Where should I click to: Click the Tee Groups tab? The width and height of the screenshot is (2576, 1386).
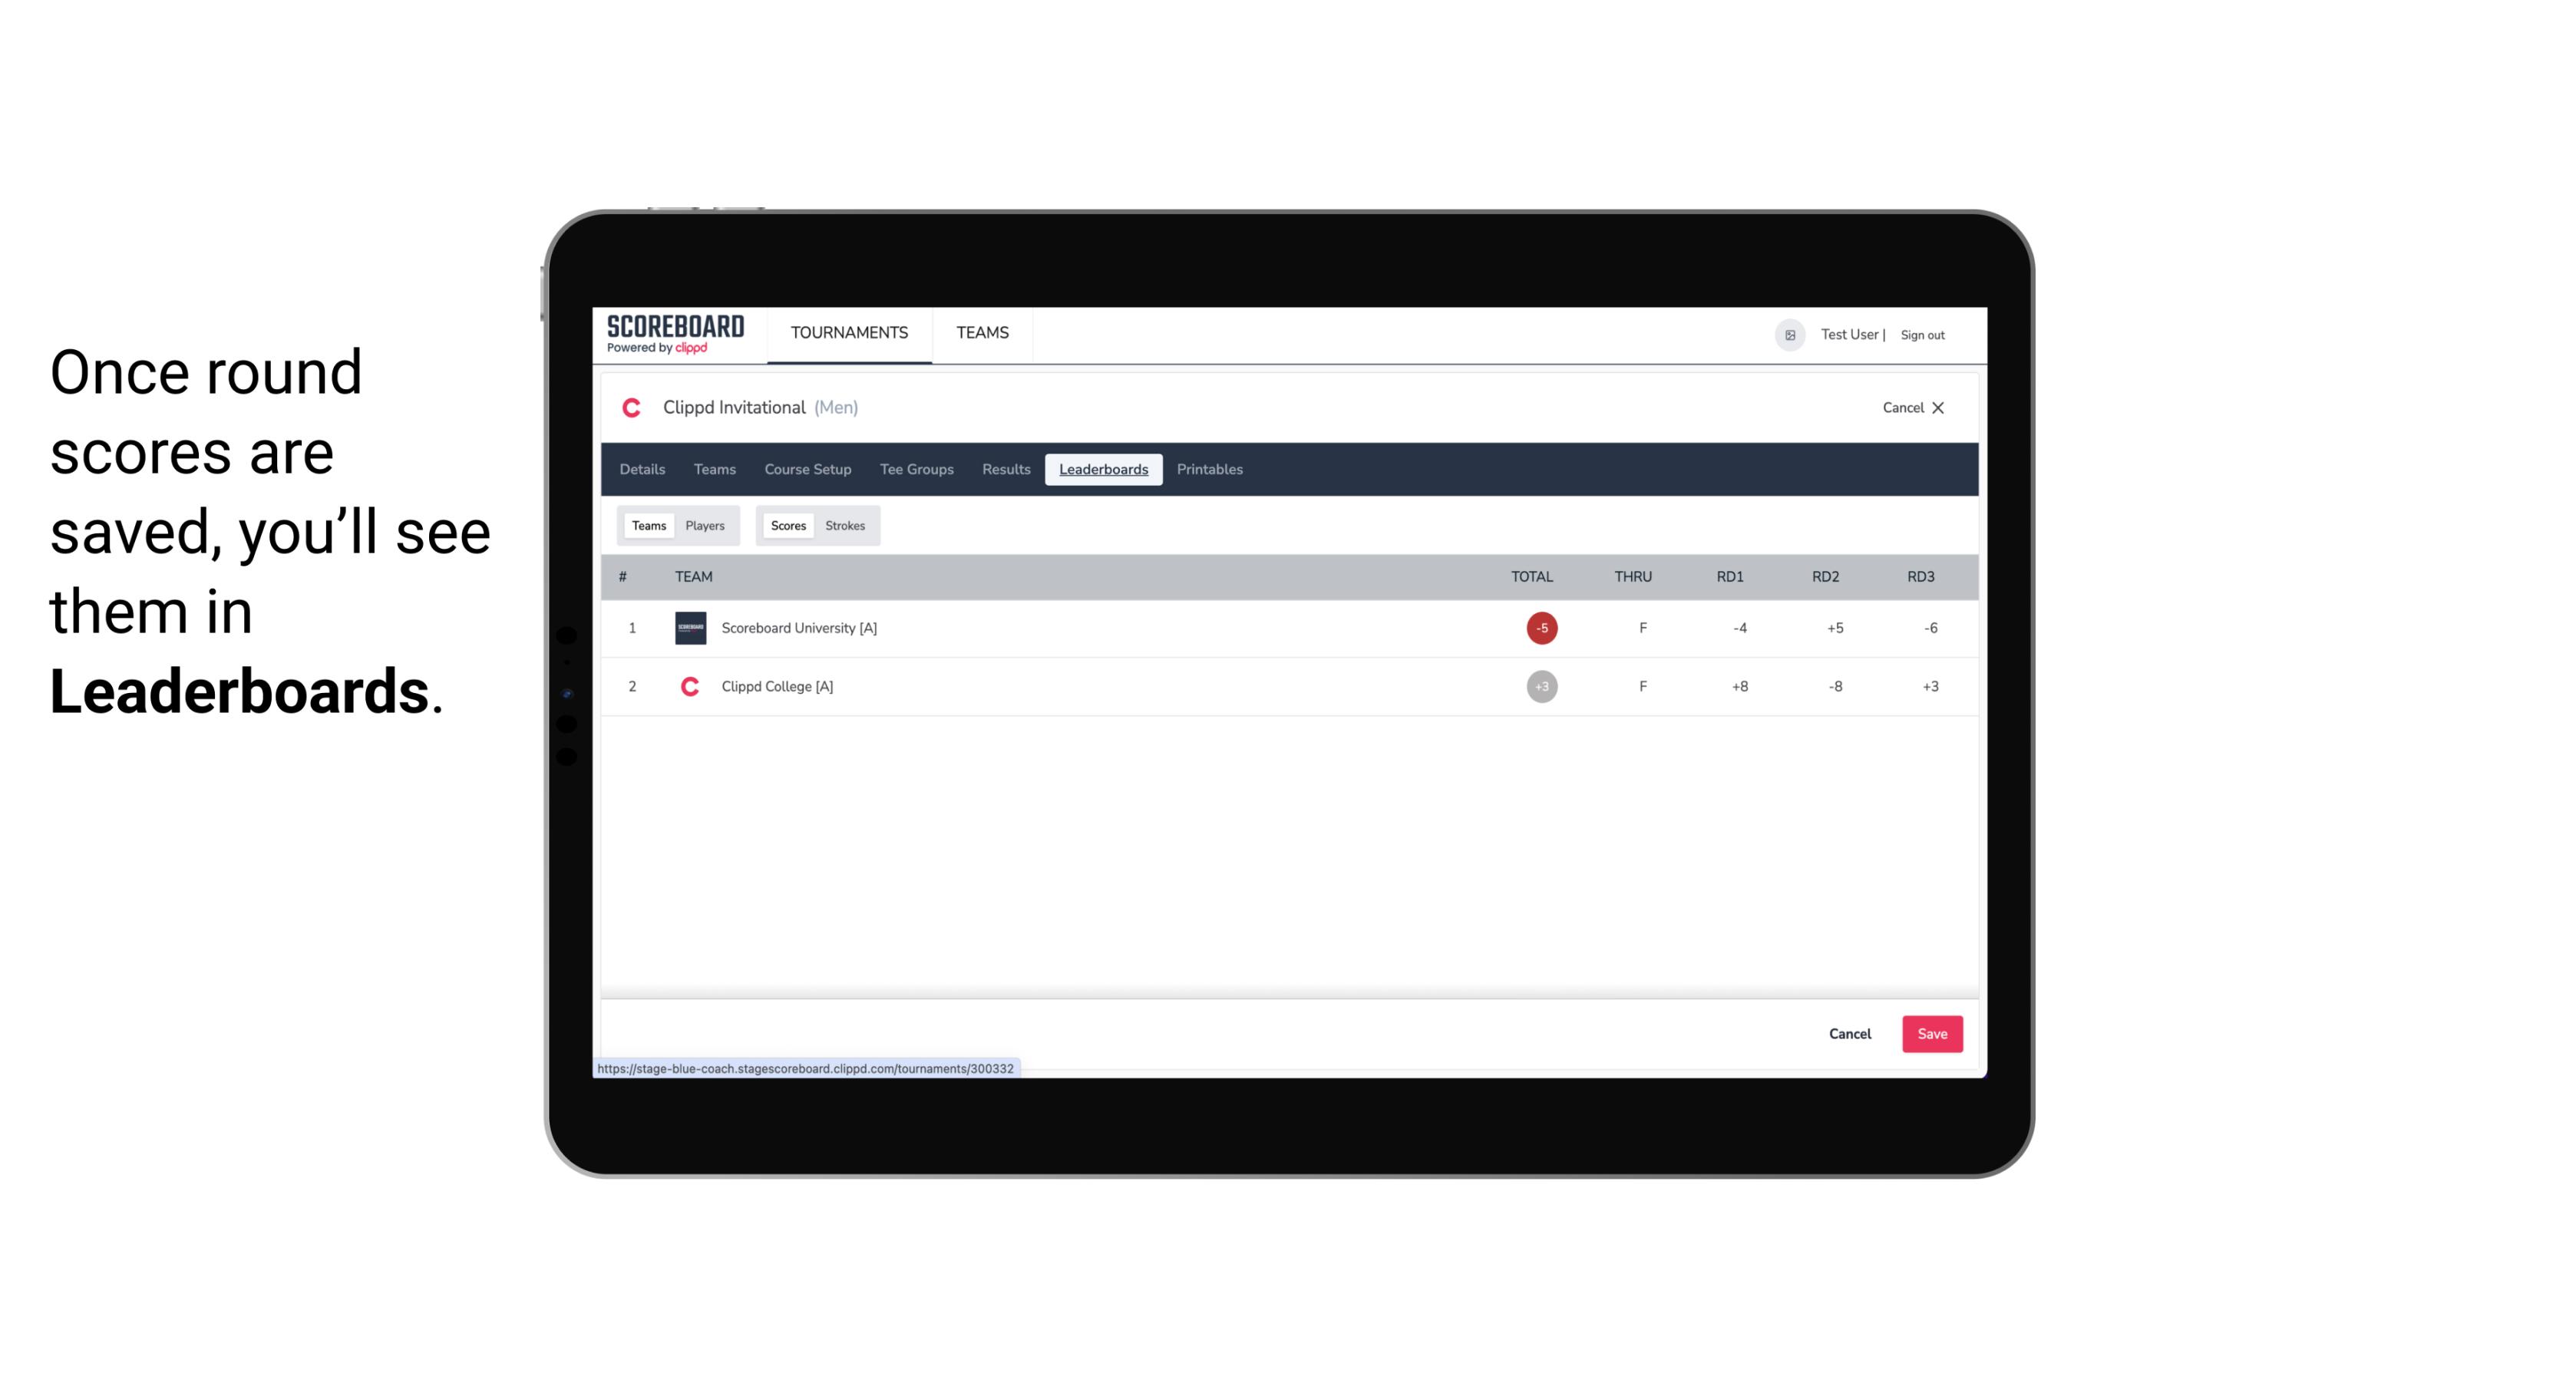(916, 470)
